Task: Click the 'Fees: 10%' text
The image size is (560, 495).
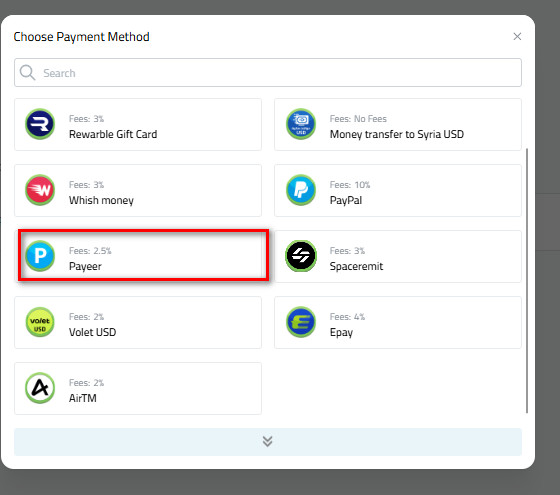Action: click(x=350, y=185)
